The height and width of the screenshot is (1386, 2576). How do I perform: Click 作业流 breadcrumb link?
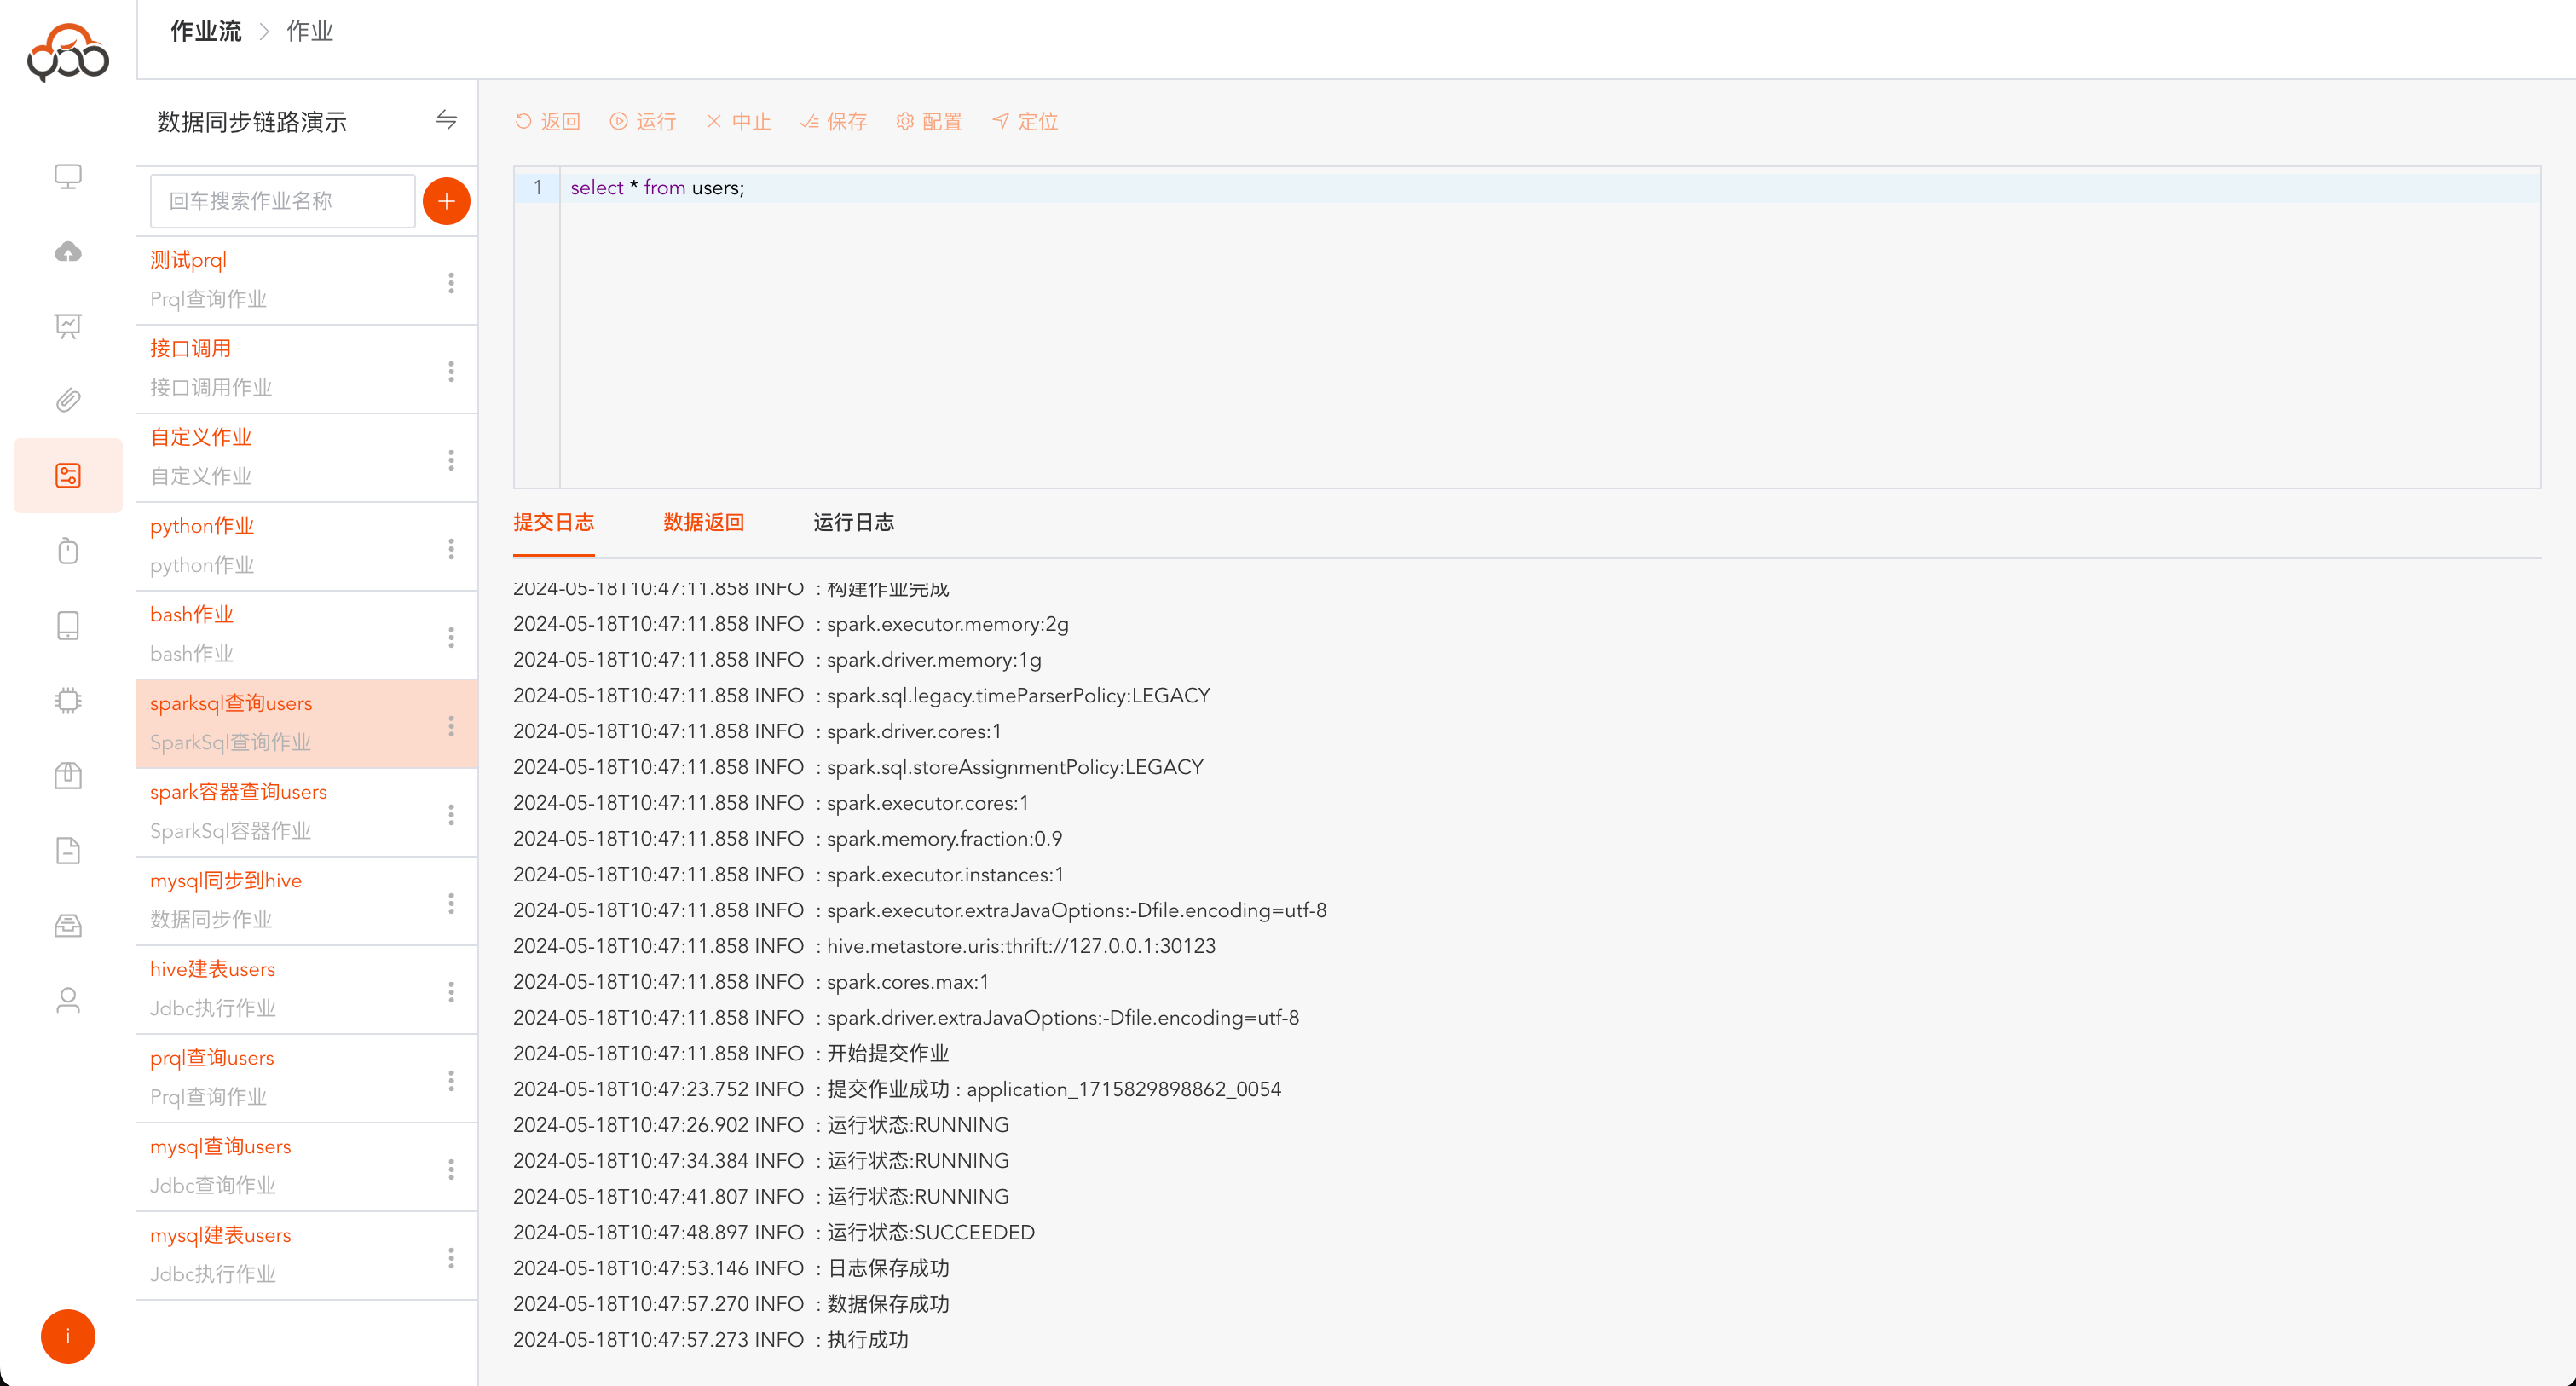point(206,32)
